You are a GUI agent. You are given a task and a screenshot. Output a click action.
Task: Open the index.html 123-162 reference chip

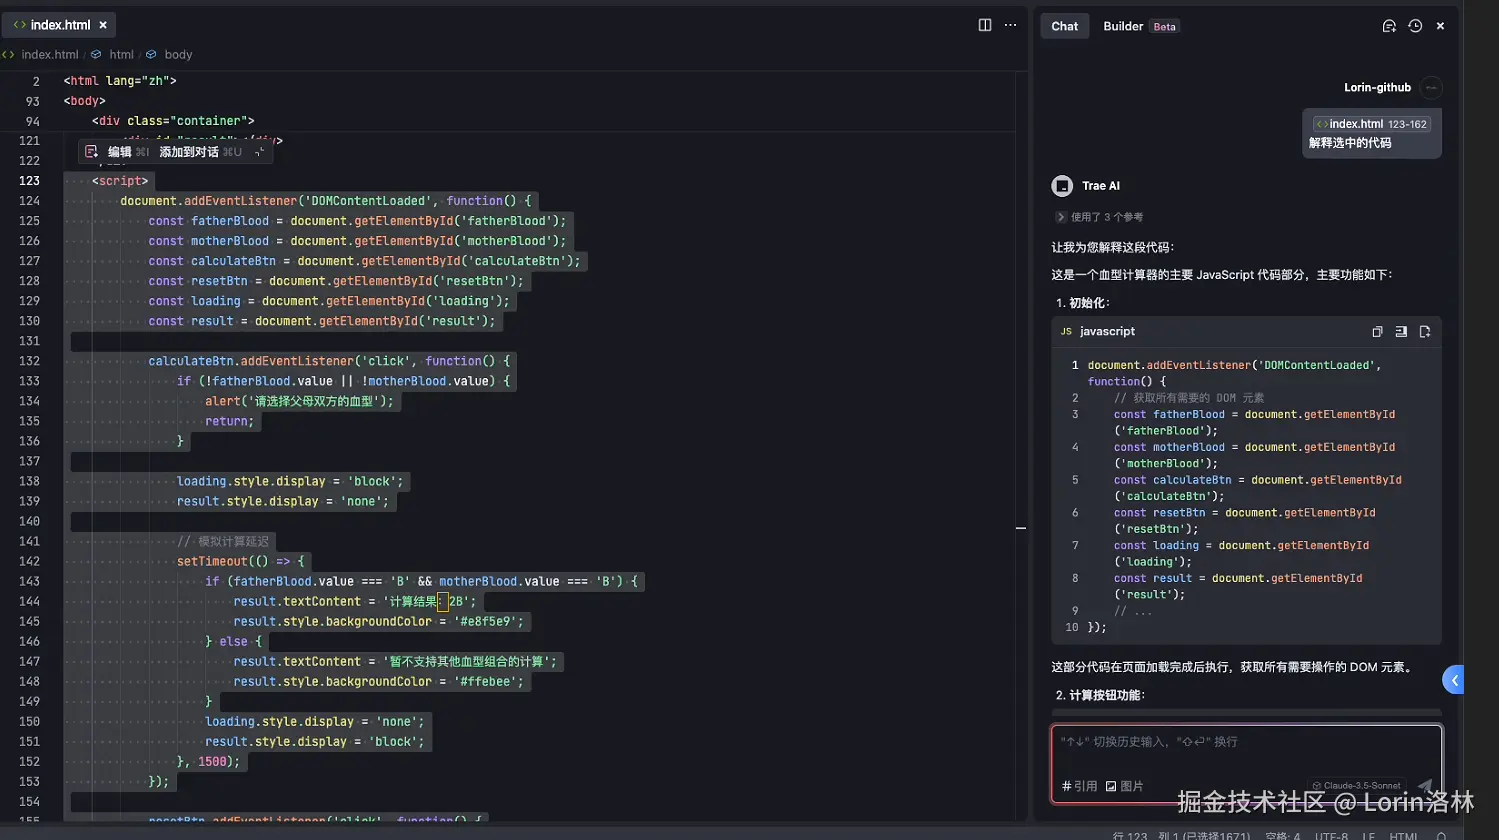(1371, 124)
